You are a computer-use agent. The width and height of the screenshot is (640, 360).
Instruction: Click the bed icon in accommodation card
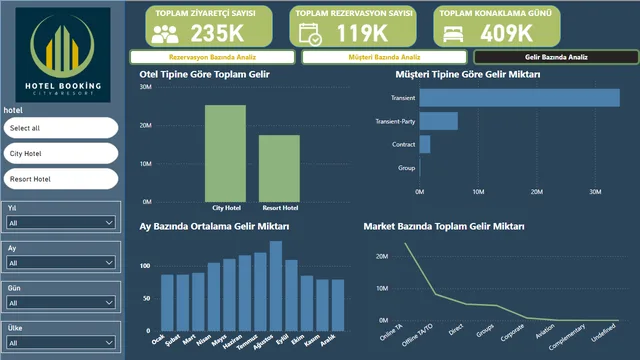coord(453,35)
